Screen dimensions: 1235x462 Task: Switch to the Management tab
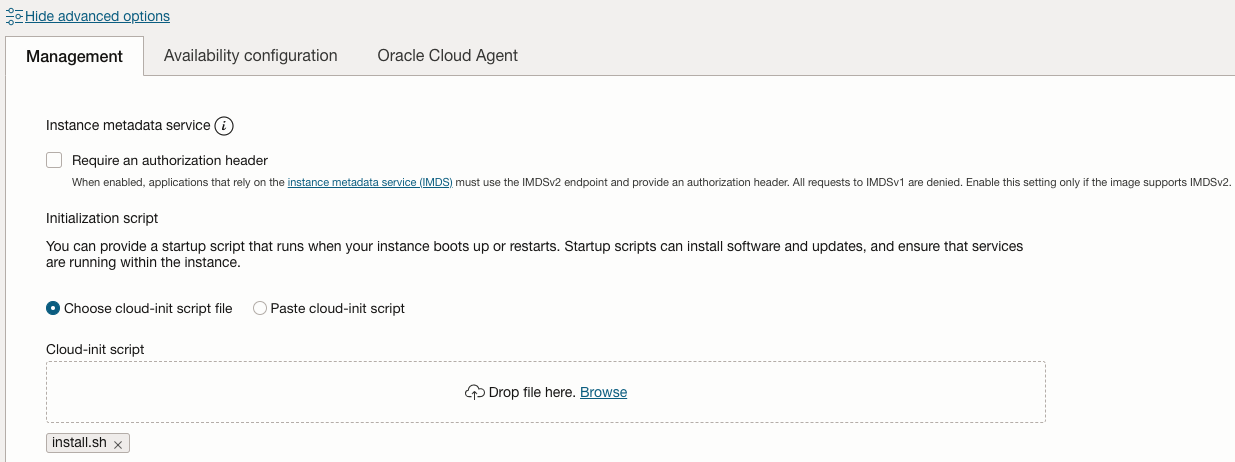coord(74,56)
